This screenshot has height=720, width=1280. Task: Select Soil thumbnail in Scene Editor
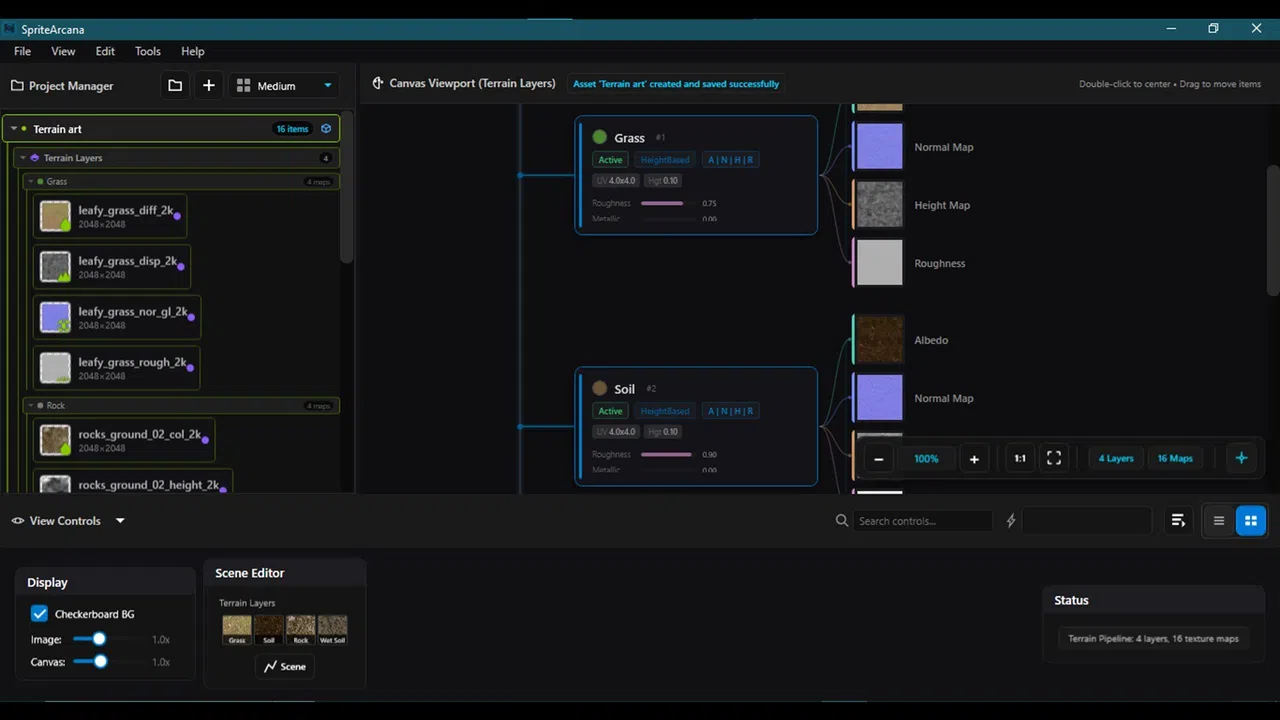pos(269,630)
